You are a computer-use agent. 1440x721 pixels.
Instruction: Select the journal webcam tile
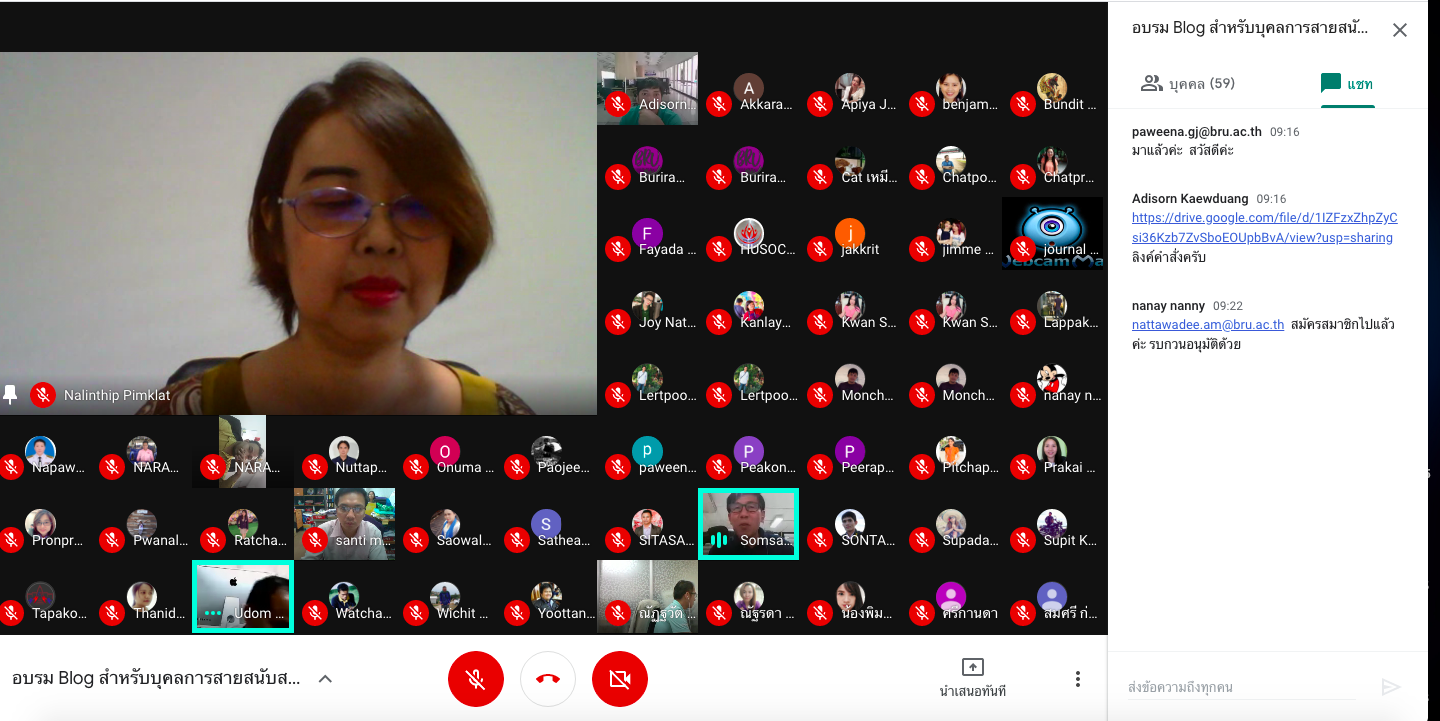pyautogui.click(x=1052, y=233)
